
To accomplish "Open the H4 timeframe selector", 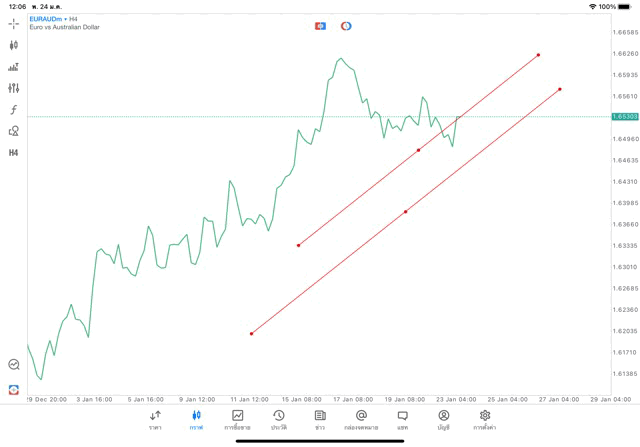I will (x=14, y=153).
